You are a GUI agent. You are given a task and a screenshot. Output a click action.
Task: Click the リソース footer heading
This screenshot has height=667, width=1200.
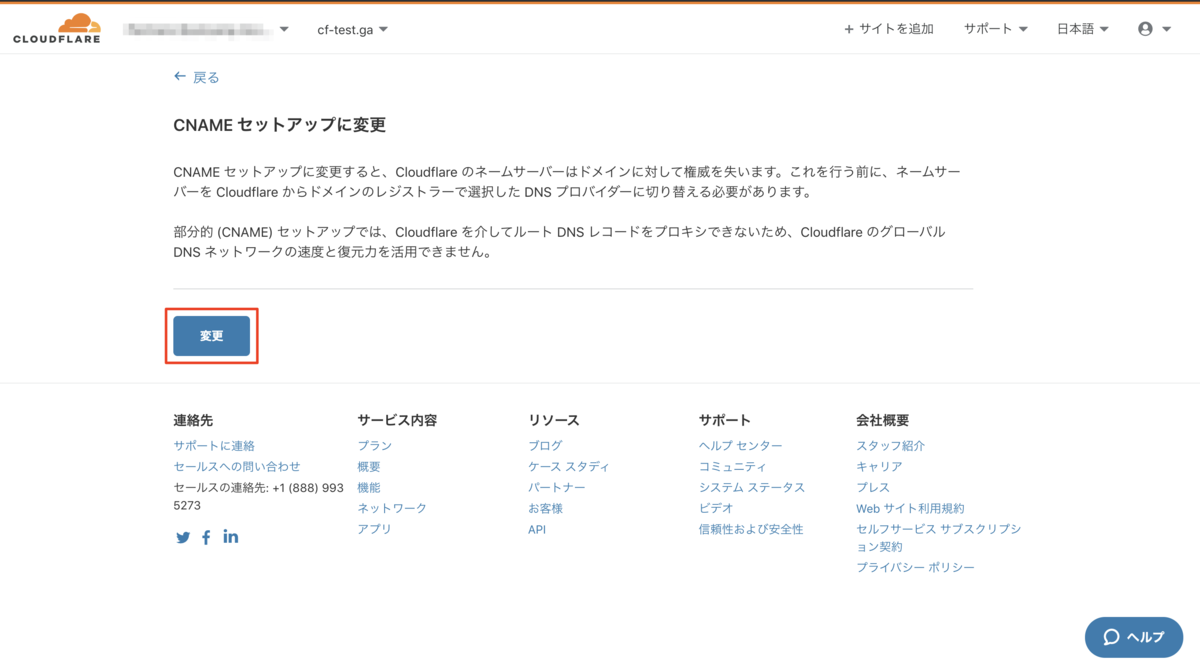(x=554, y=420)
